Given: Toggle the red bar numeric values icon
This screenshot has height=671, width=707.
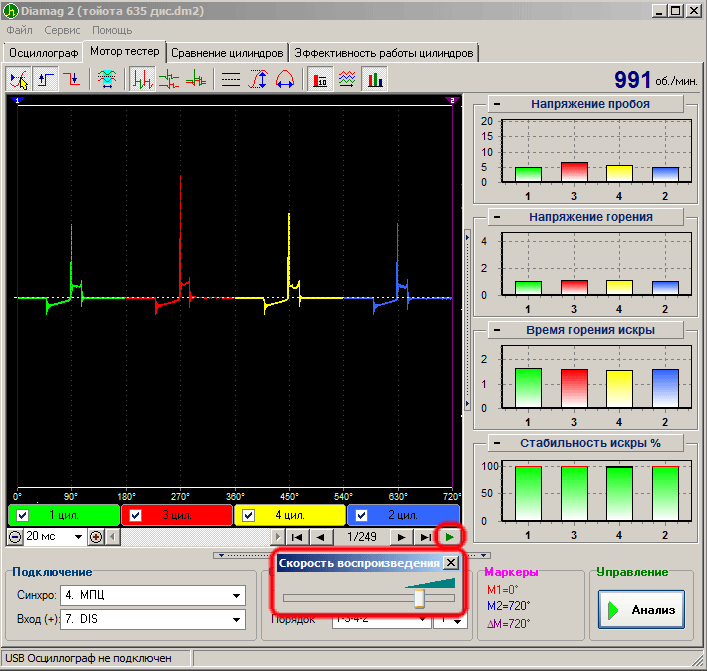Looking at the screenshot, I should [320, 79].
